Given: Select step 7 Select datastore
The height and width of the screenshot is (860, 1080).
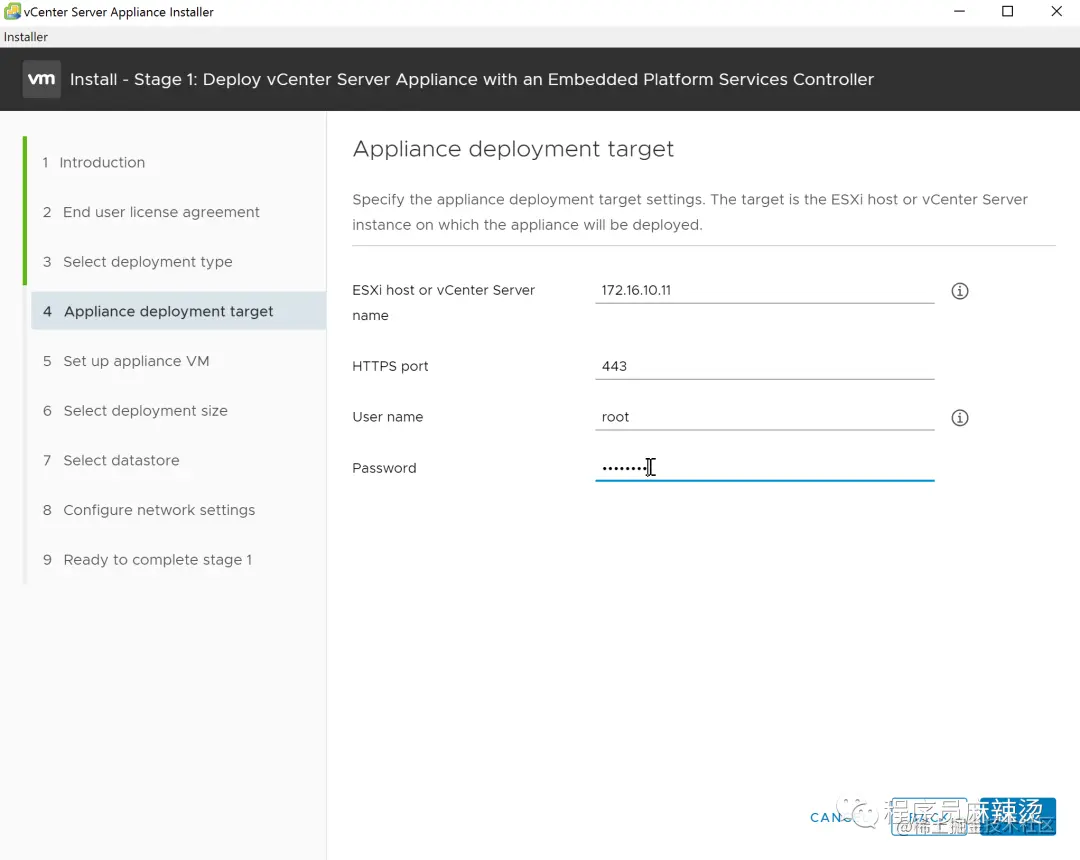Looking at the screenshot, I should click(x=112, y=460).
